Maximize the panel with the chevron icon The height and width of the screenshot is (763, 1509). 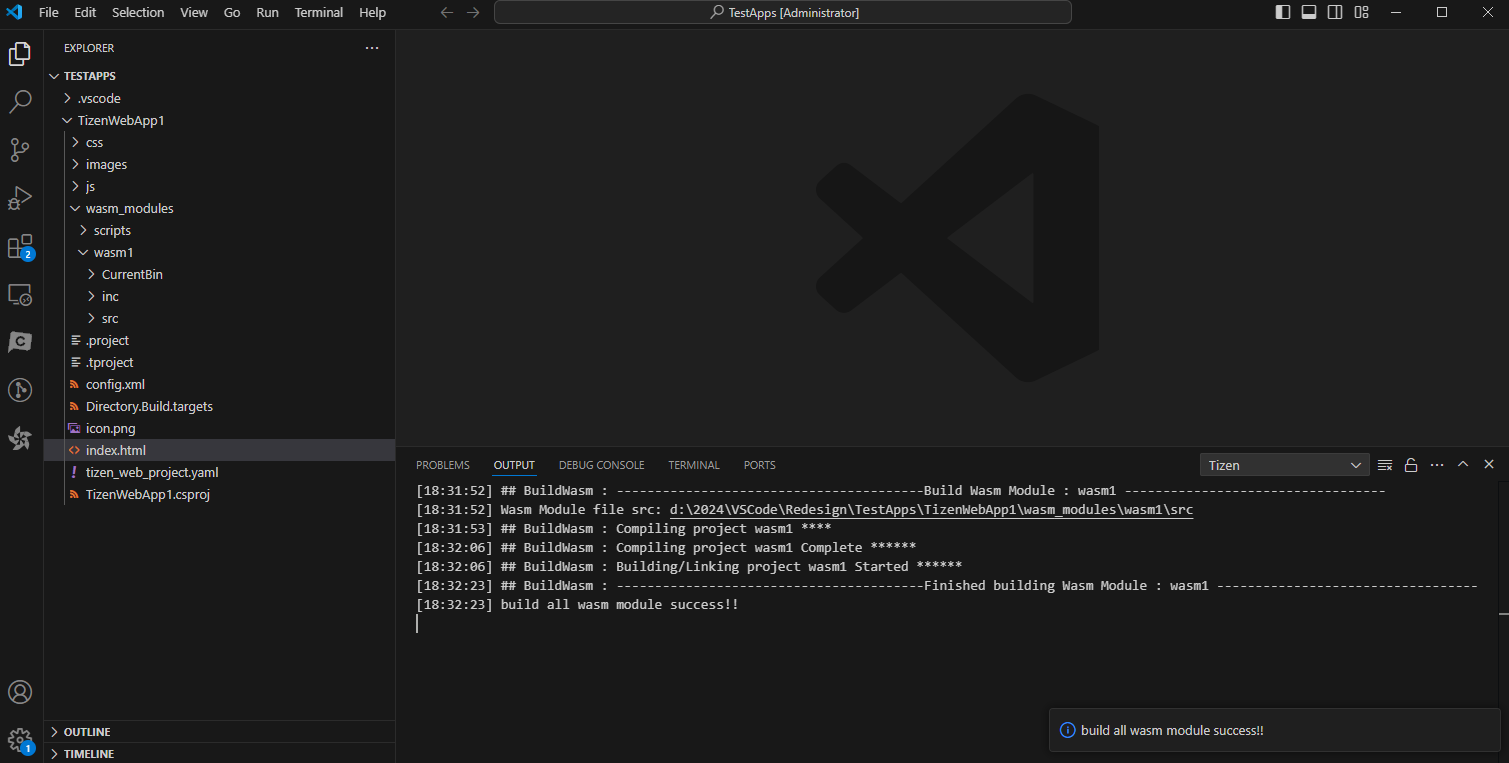tap(1463, 464)
